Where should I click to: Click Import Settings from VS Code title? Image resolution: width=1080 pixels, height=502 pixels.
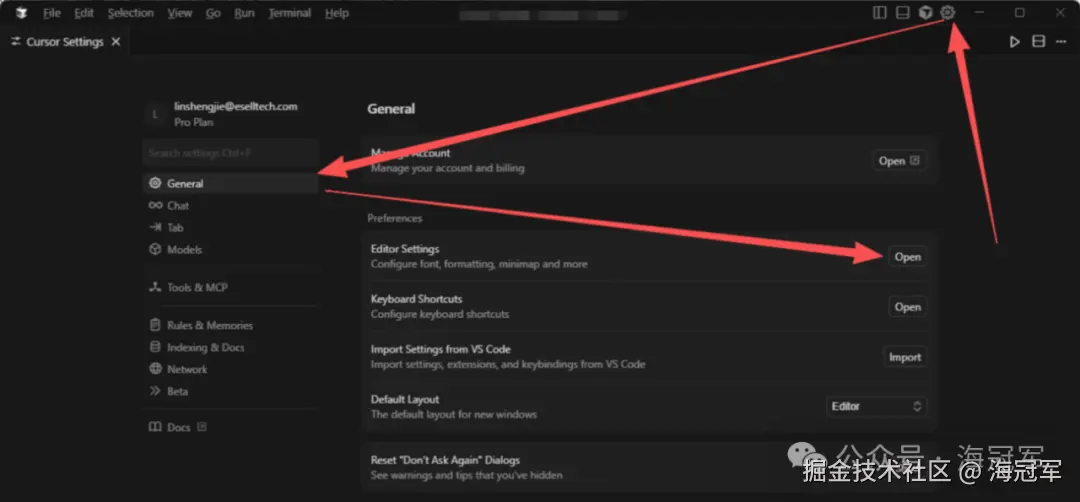tap(440, 350)
